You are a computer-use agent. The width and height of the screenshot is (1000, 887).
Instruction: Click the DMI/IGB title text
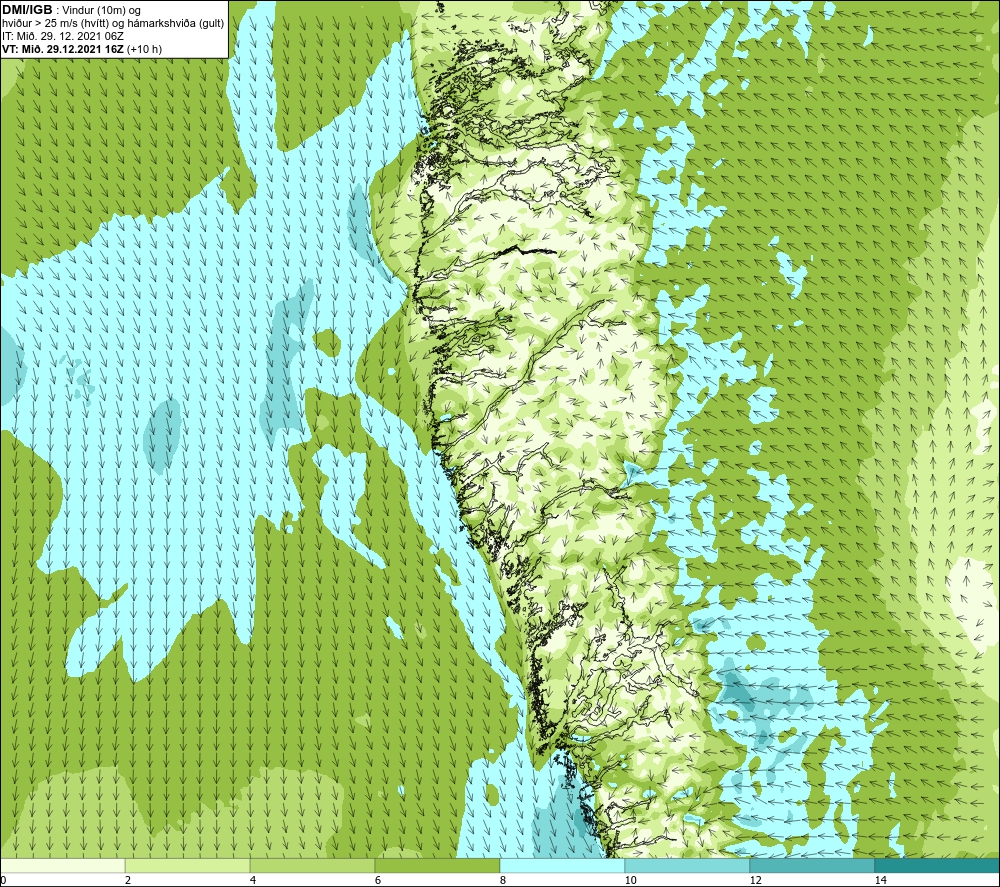click(x=27, y=10)
